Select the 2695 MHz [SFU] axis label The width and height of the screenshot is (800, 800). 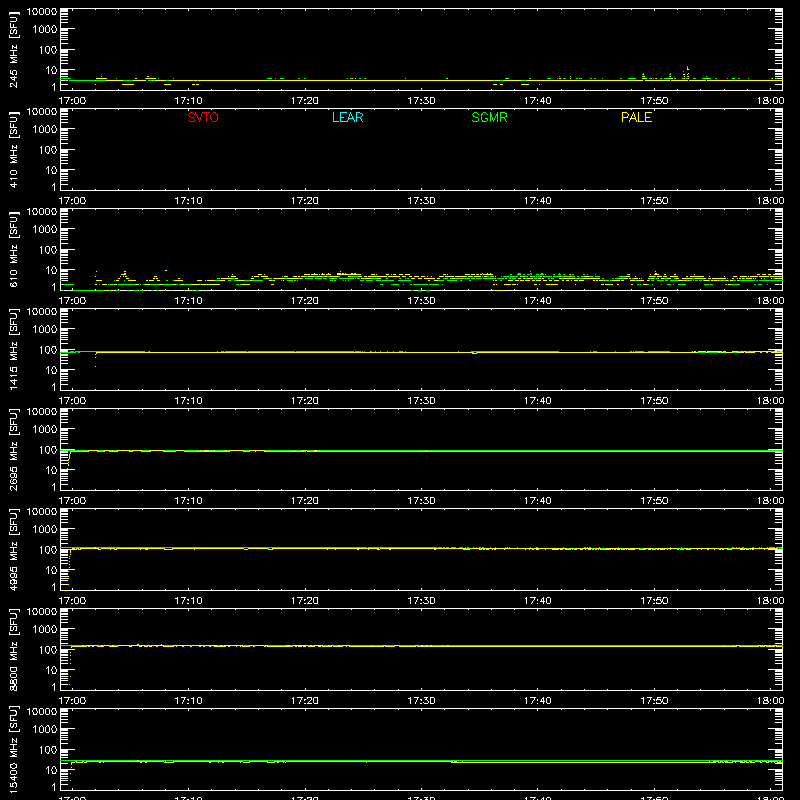coord(14,449)
